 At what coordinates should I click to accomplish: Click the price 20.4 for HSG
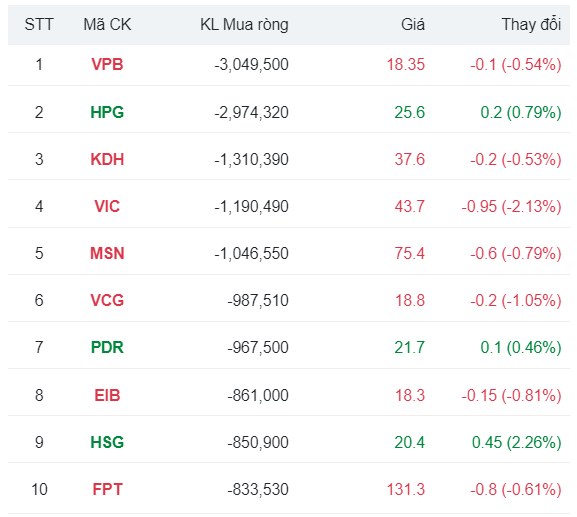(x=410, y=442)
